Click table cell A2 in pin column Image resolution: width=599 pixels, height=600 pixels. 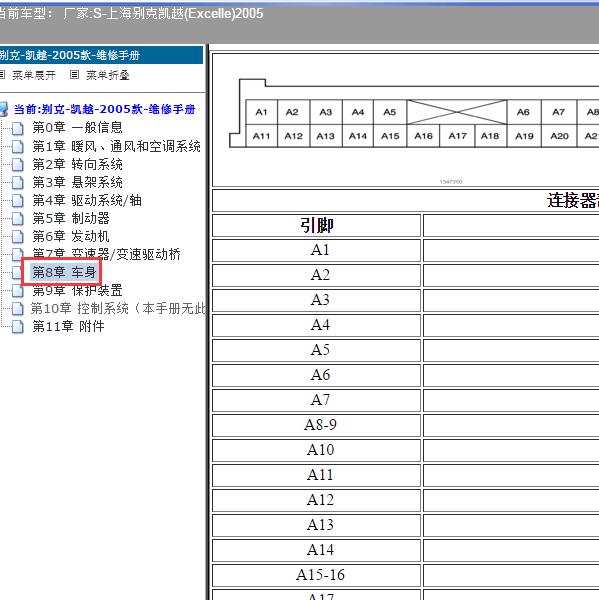point(317,276)
